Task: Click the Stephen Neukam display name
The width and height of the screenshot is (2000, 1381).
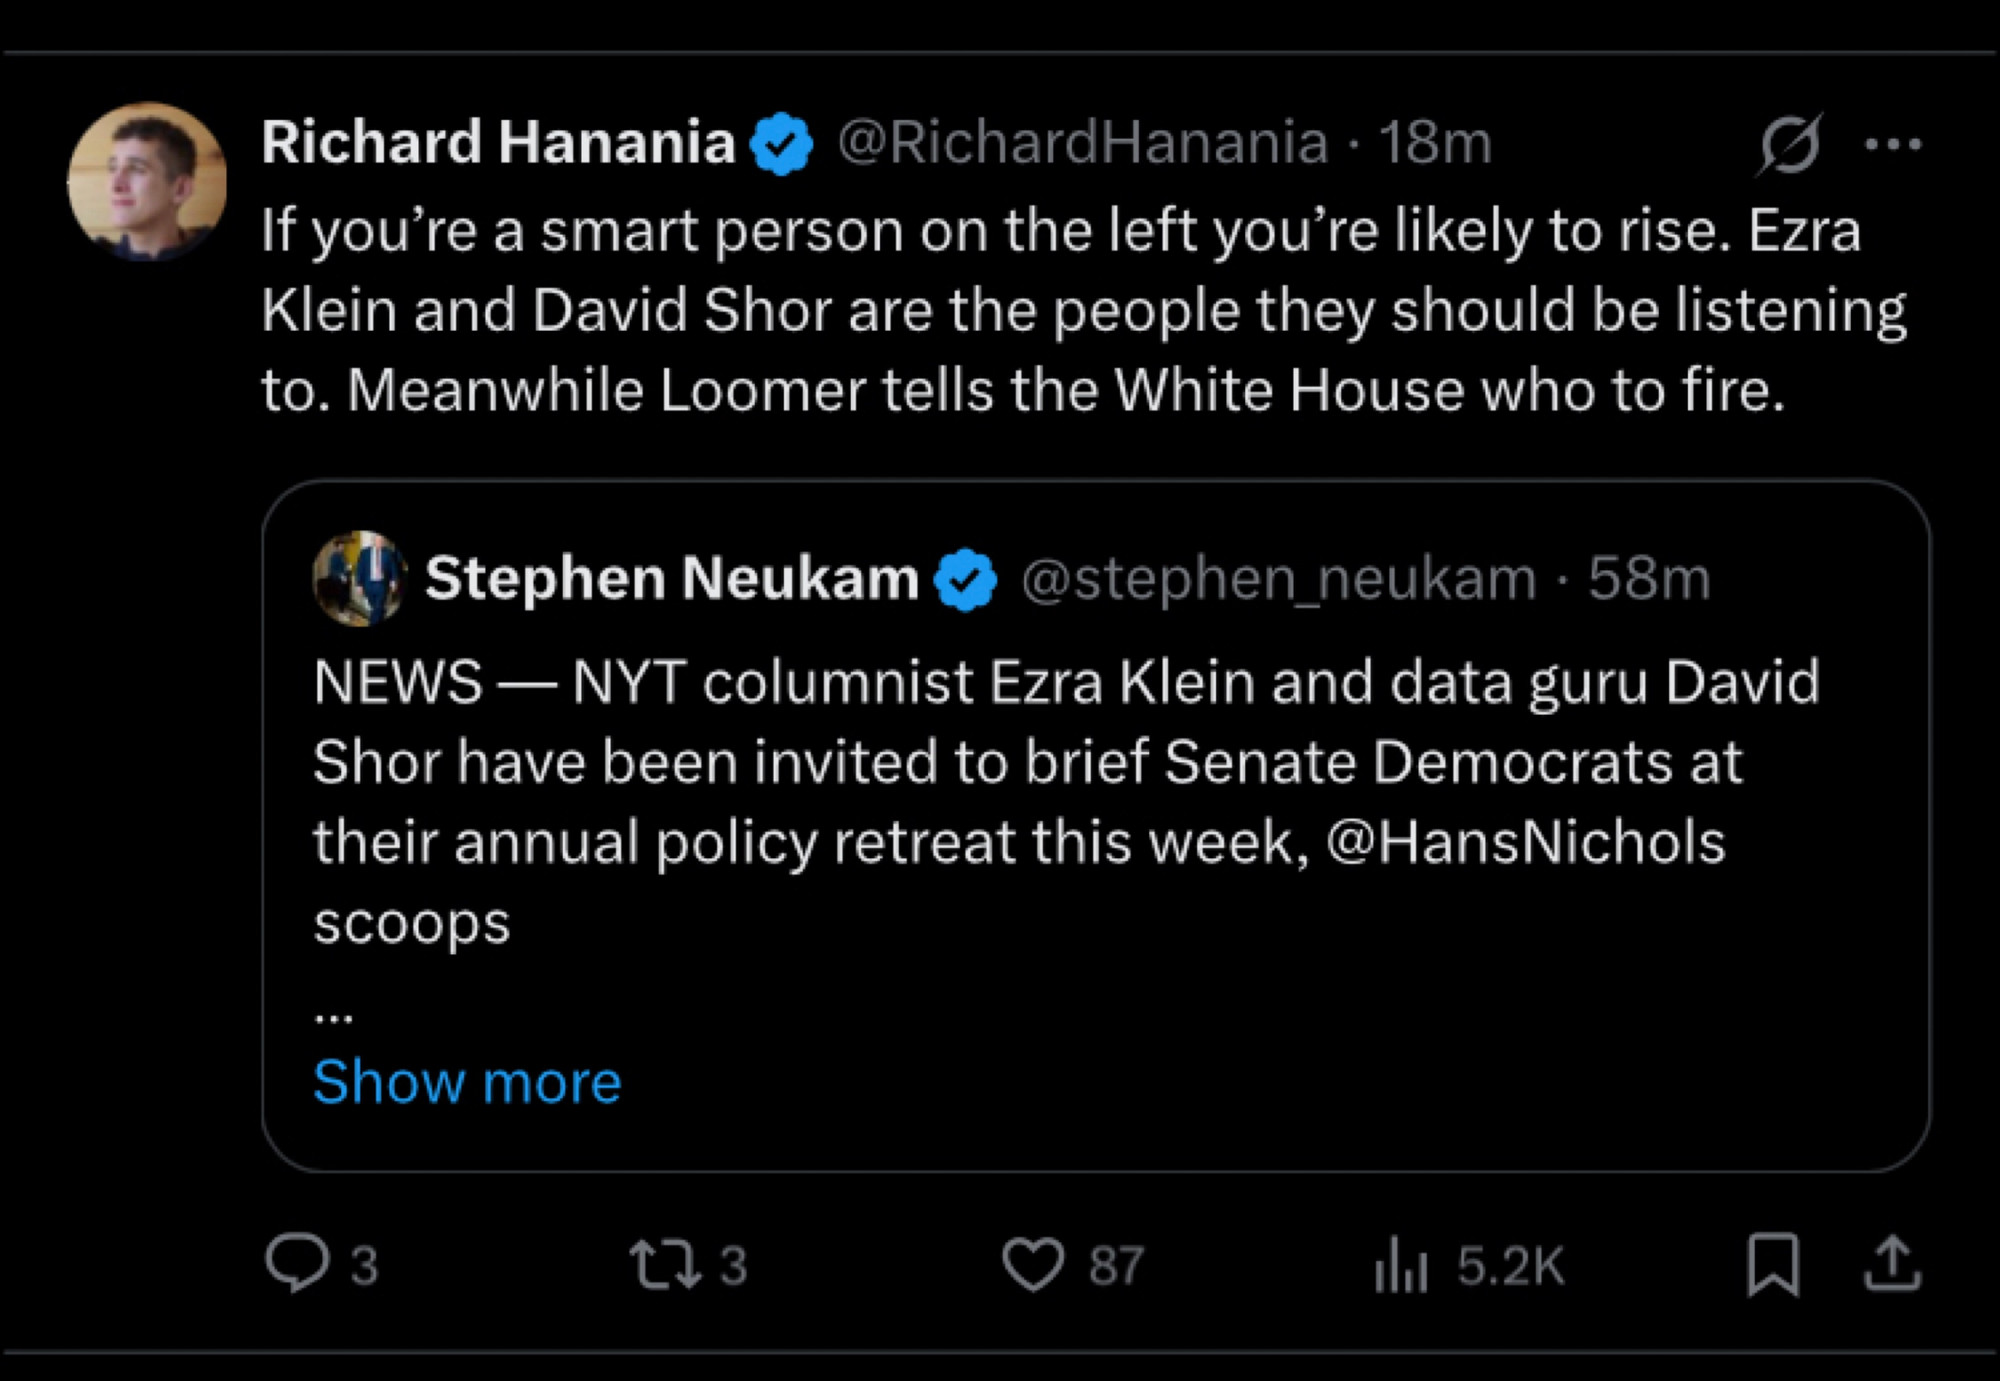Action: point(671,578)
